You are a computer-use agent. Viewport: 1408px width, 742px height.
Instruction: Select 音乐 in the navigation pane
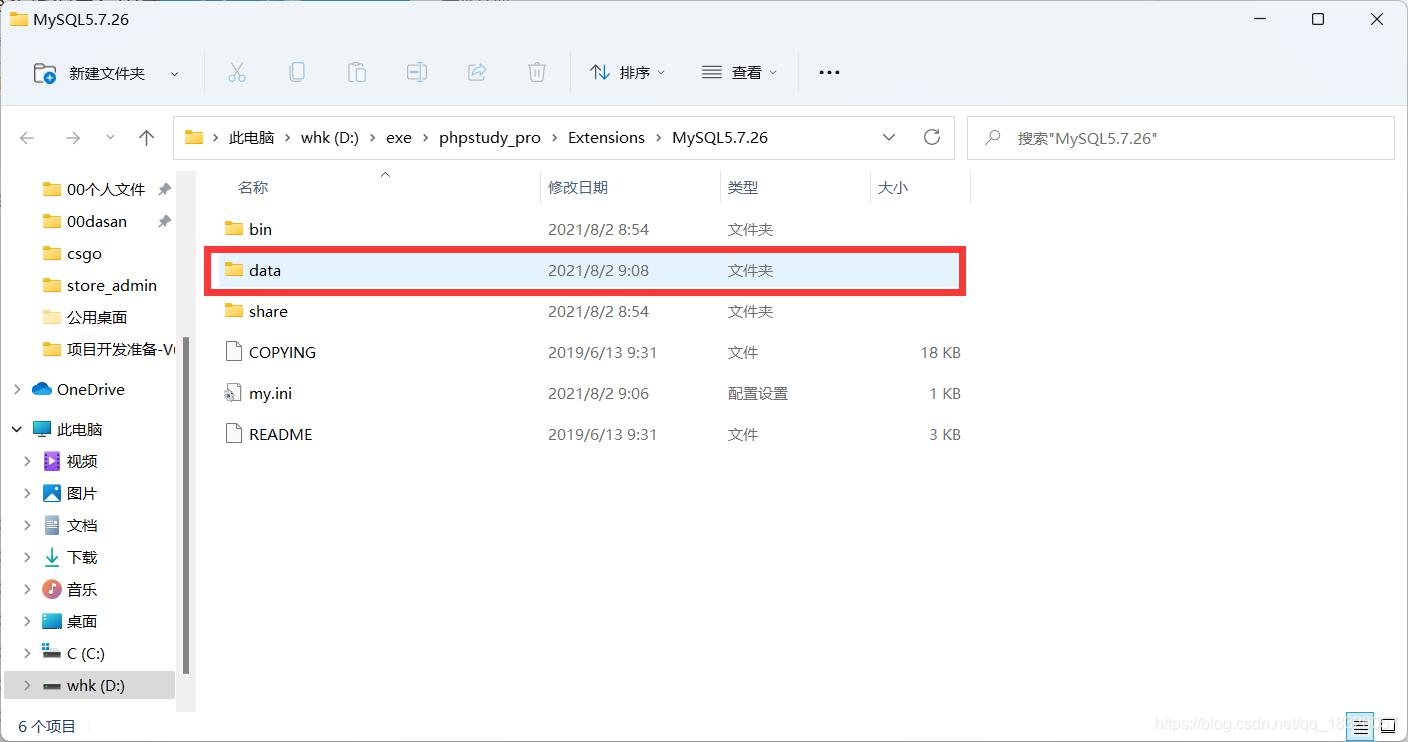click(82, 589)
